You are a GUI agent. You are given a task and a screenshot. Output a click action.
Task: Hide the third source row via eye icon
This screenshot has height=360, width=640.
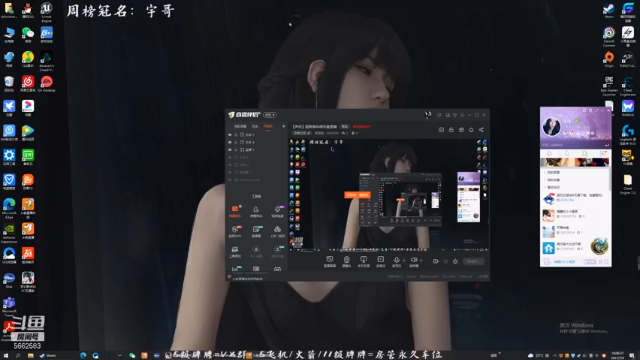[230, 150]
